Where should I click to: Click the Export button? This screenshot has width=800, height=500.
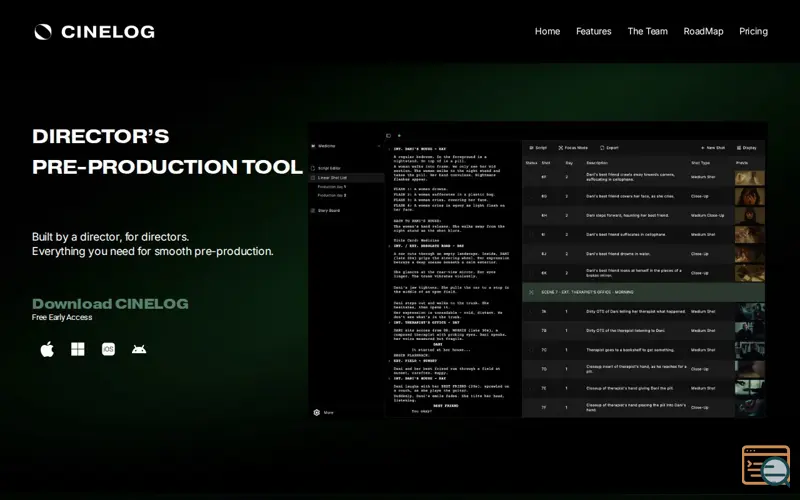(x=609, y=148)
